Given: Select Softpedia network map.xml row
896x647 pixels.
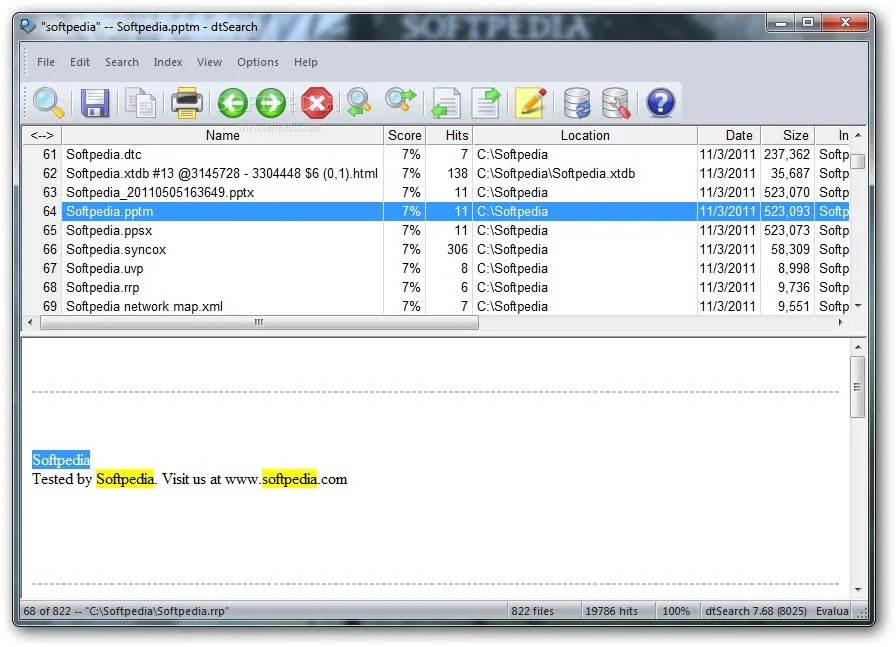Looking at the screenshot, I should [x=436, y=306].
